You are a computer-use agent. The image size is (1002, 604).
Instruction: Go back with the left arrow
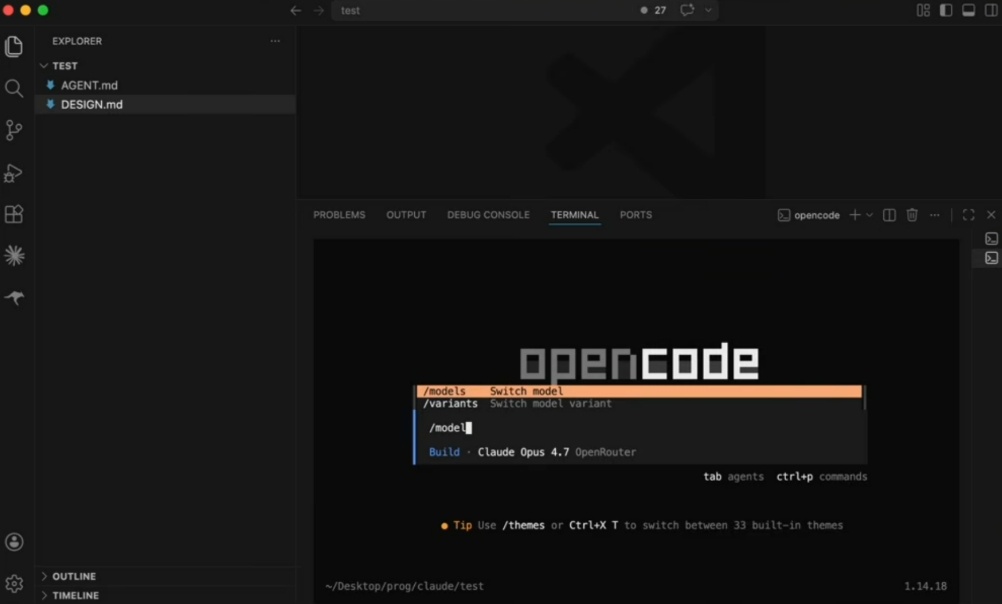(x=295, y=10)
